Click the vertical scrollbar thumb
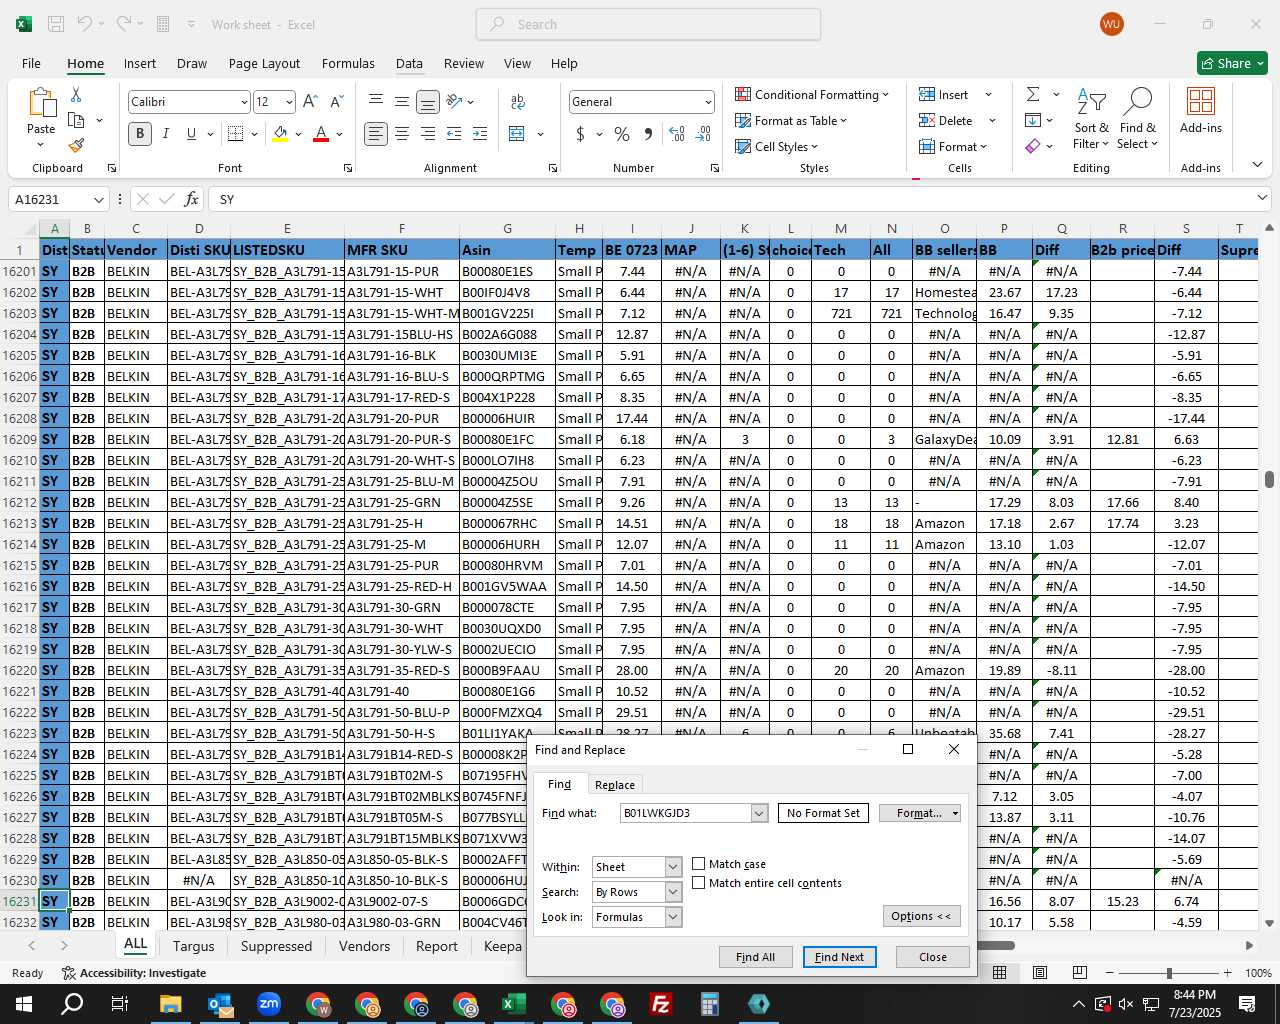This screenshot has width=1280, height=1024. tap(1270, 479)
